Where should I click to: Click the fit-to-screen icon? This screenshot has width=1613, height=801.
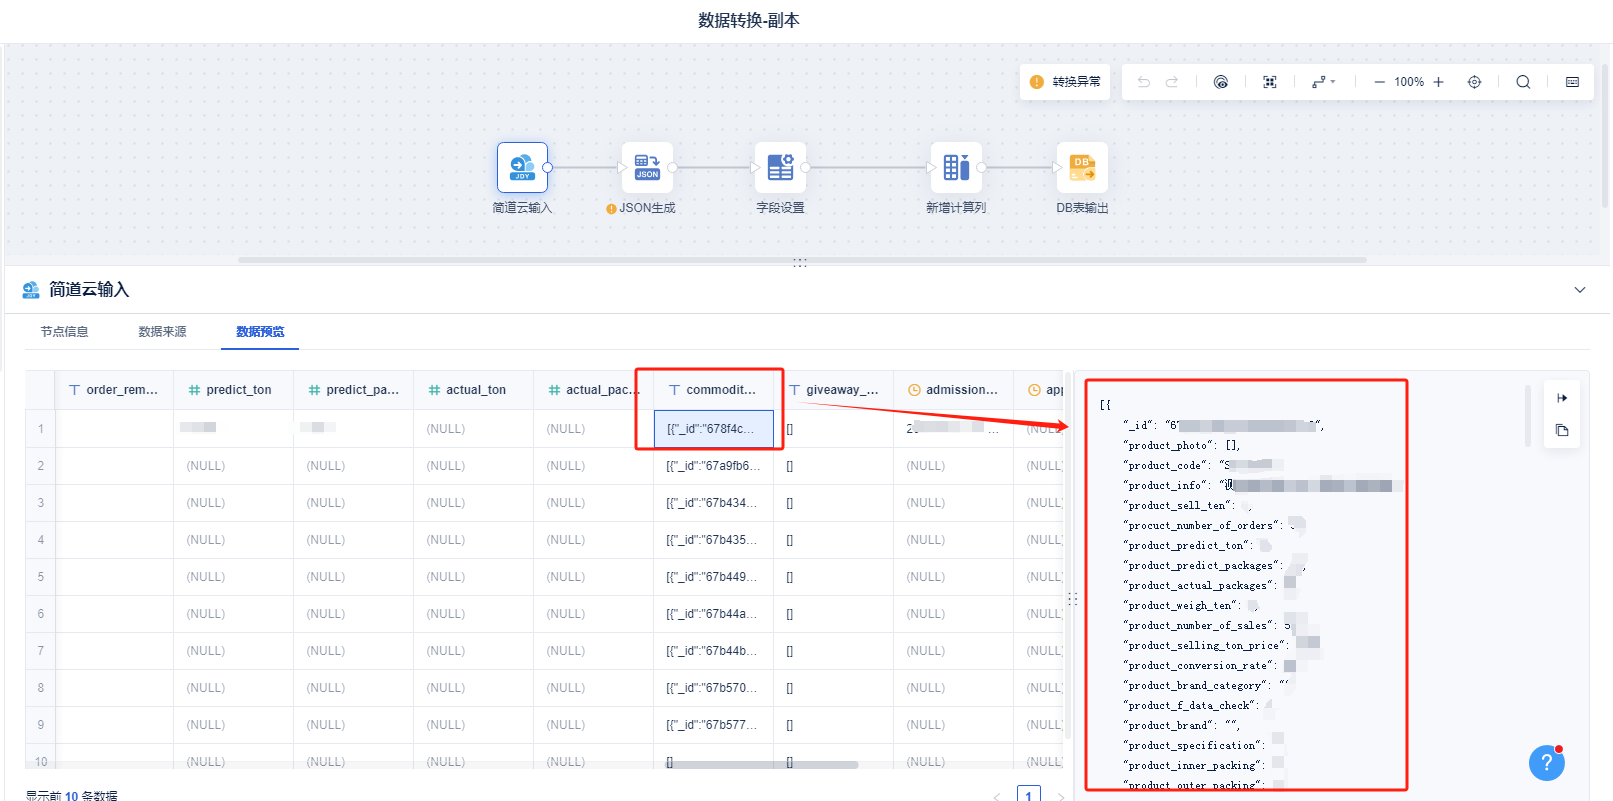(1270, 82)
